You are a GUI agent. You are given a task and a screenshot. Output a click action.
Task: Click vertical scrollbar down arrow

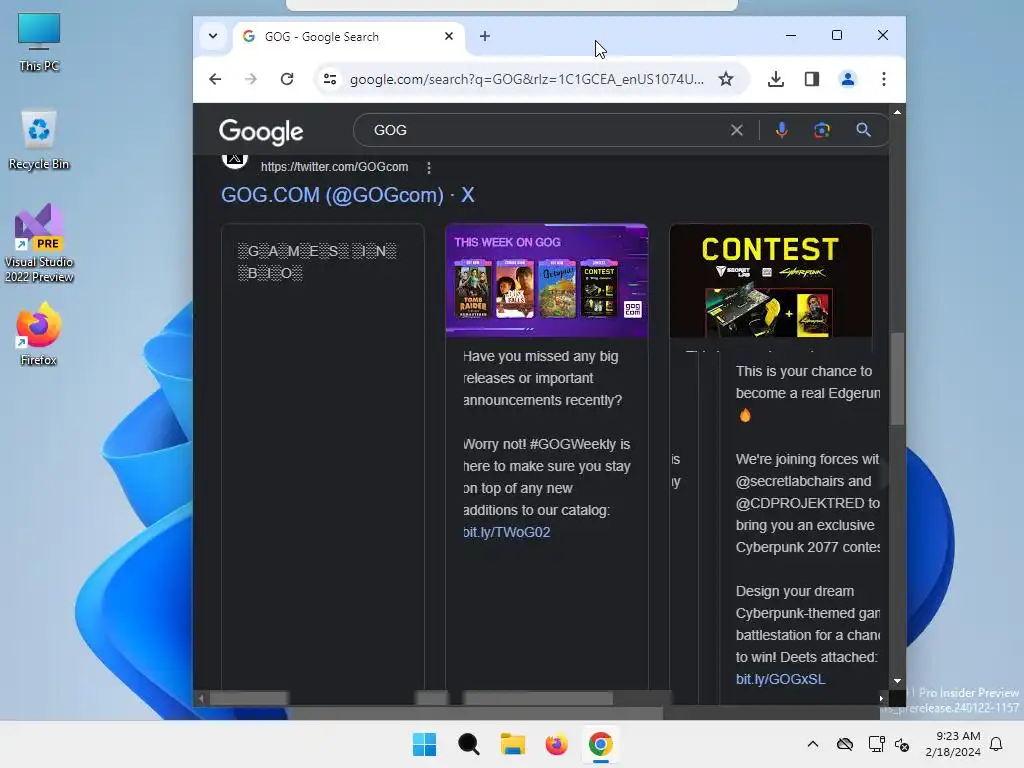tap(897, 680)
